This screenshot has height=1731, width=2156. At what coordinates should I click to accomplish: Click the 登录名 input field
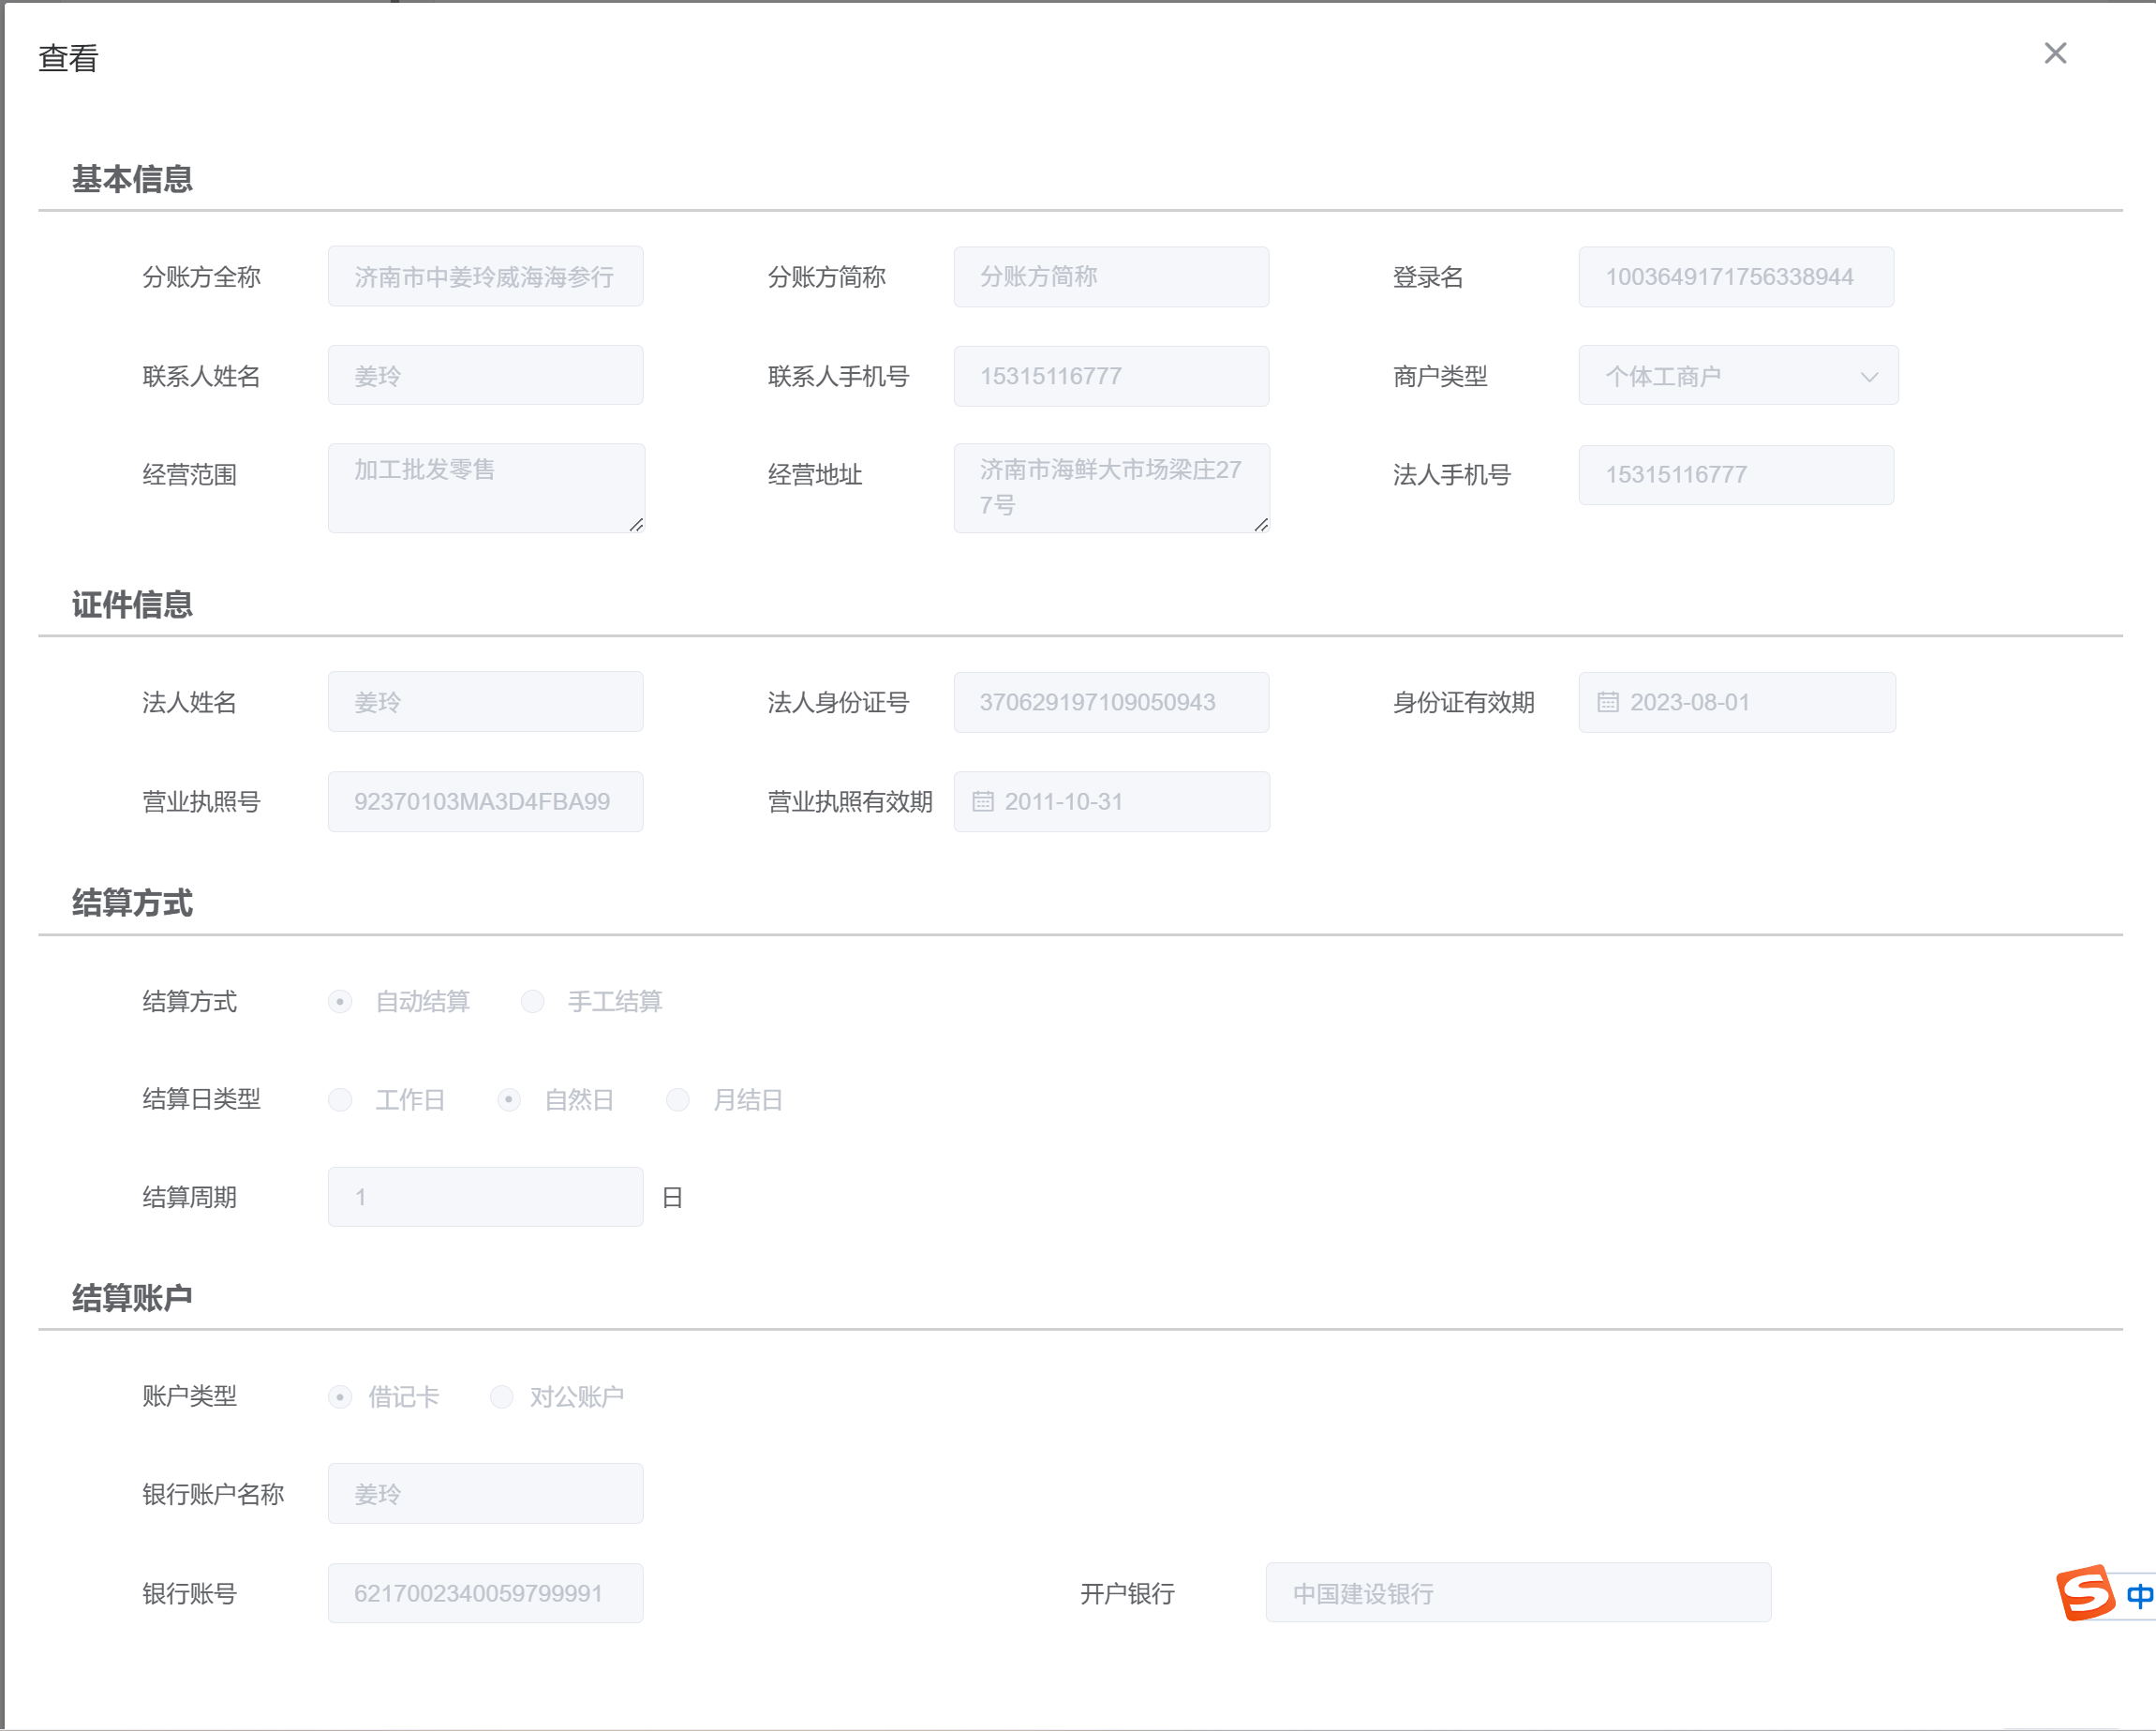coord(1735,277)
